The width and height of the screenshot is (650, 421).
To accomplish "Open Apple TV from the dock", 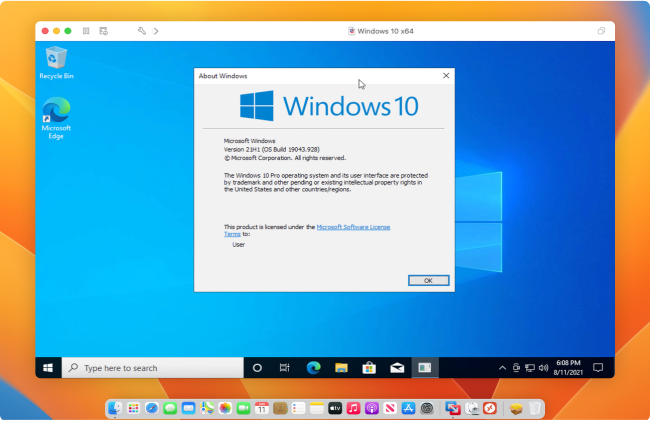I will 335,409.
